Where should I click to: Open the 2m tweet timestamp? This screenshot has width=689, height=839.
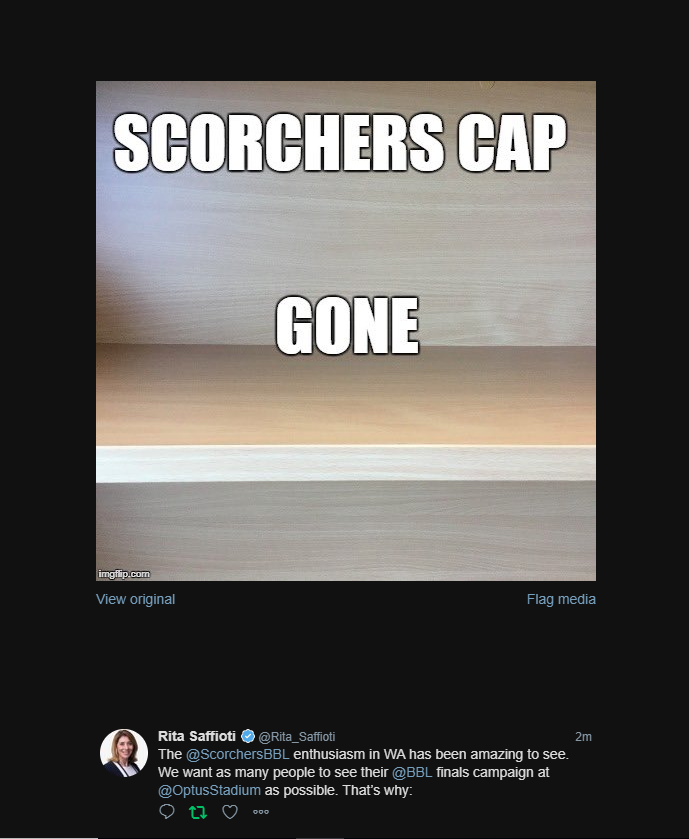point(583,737)
